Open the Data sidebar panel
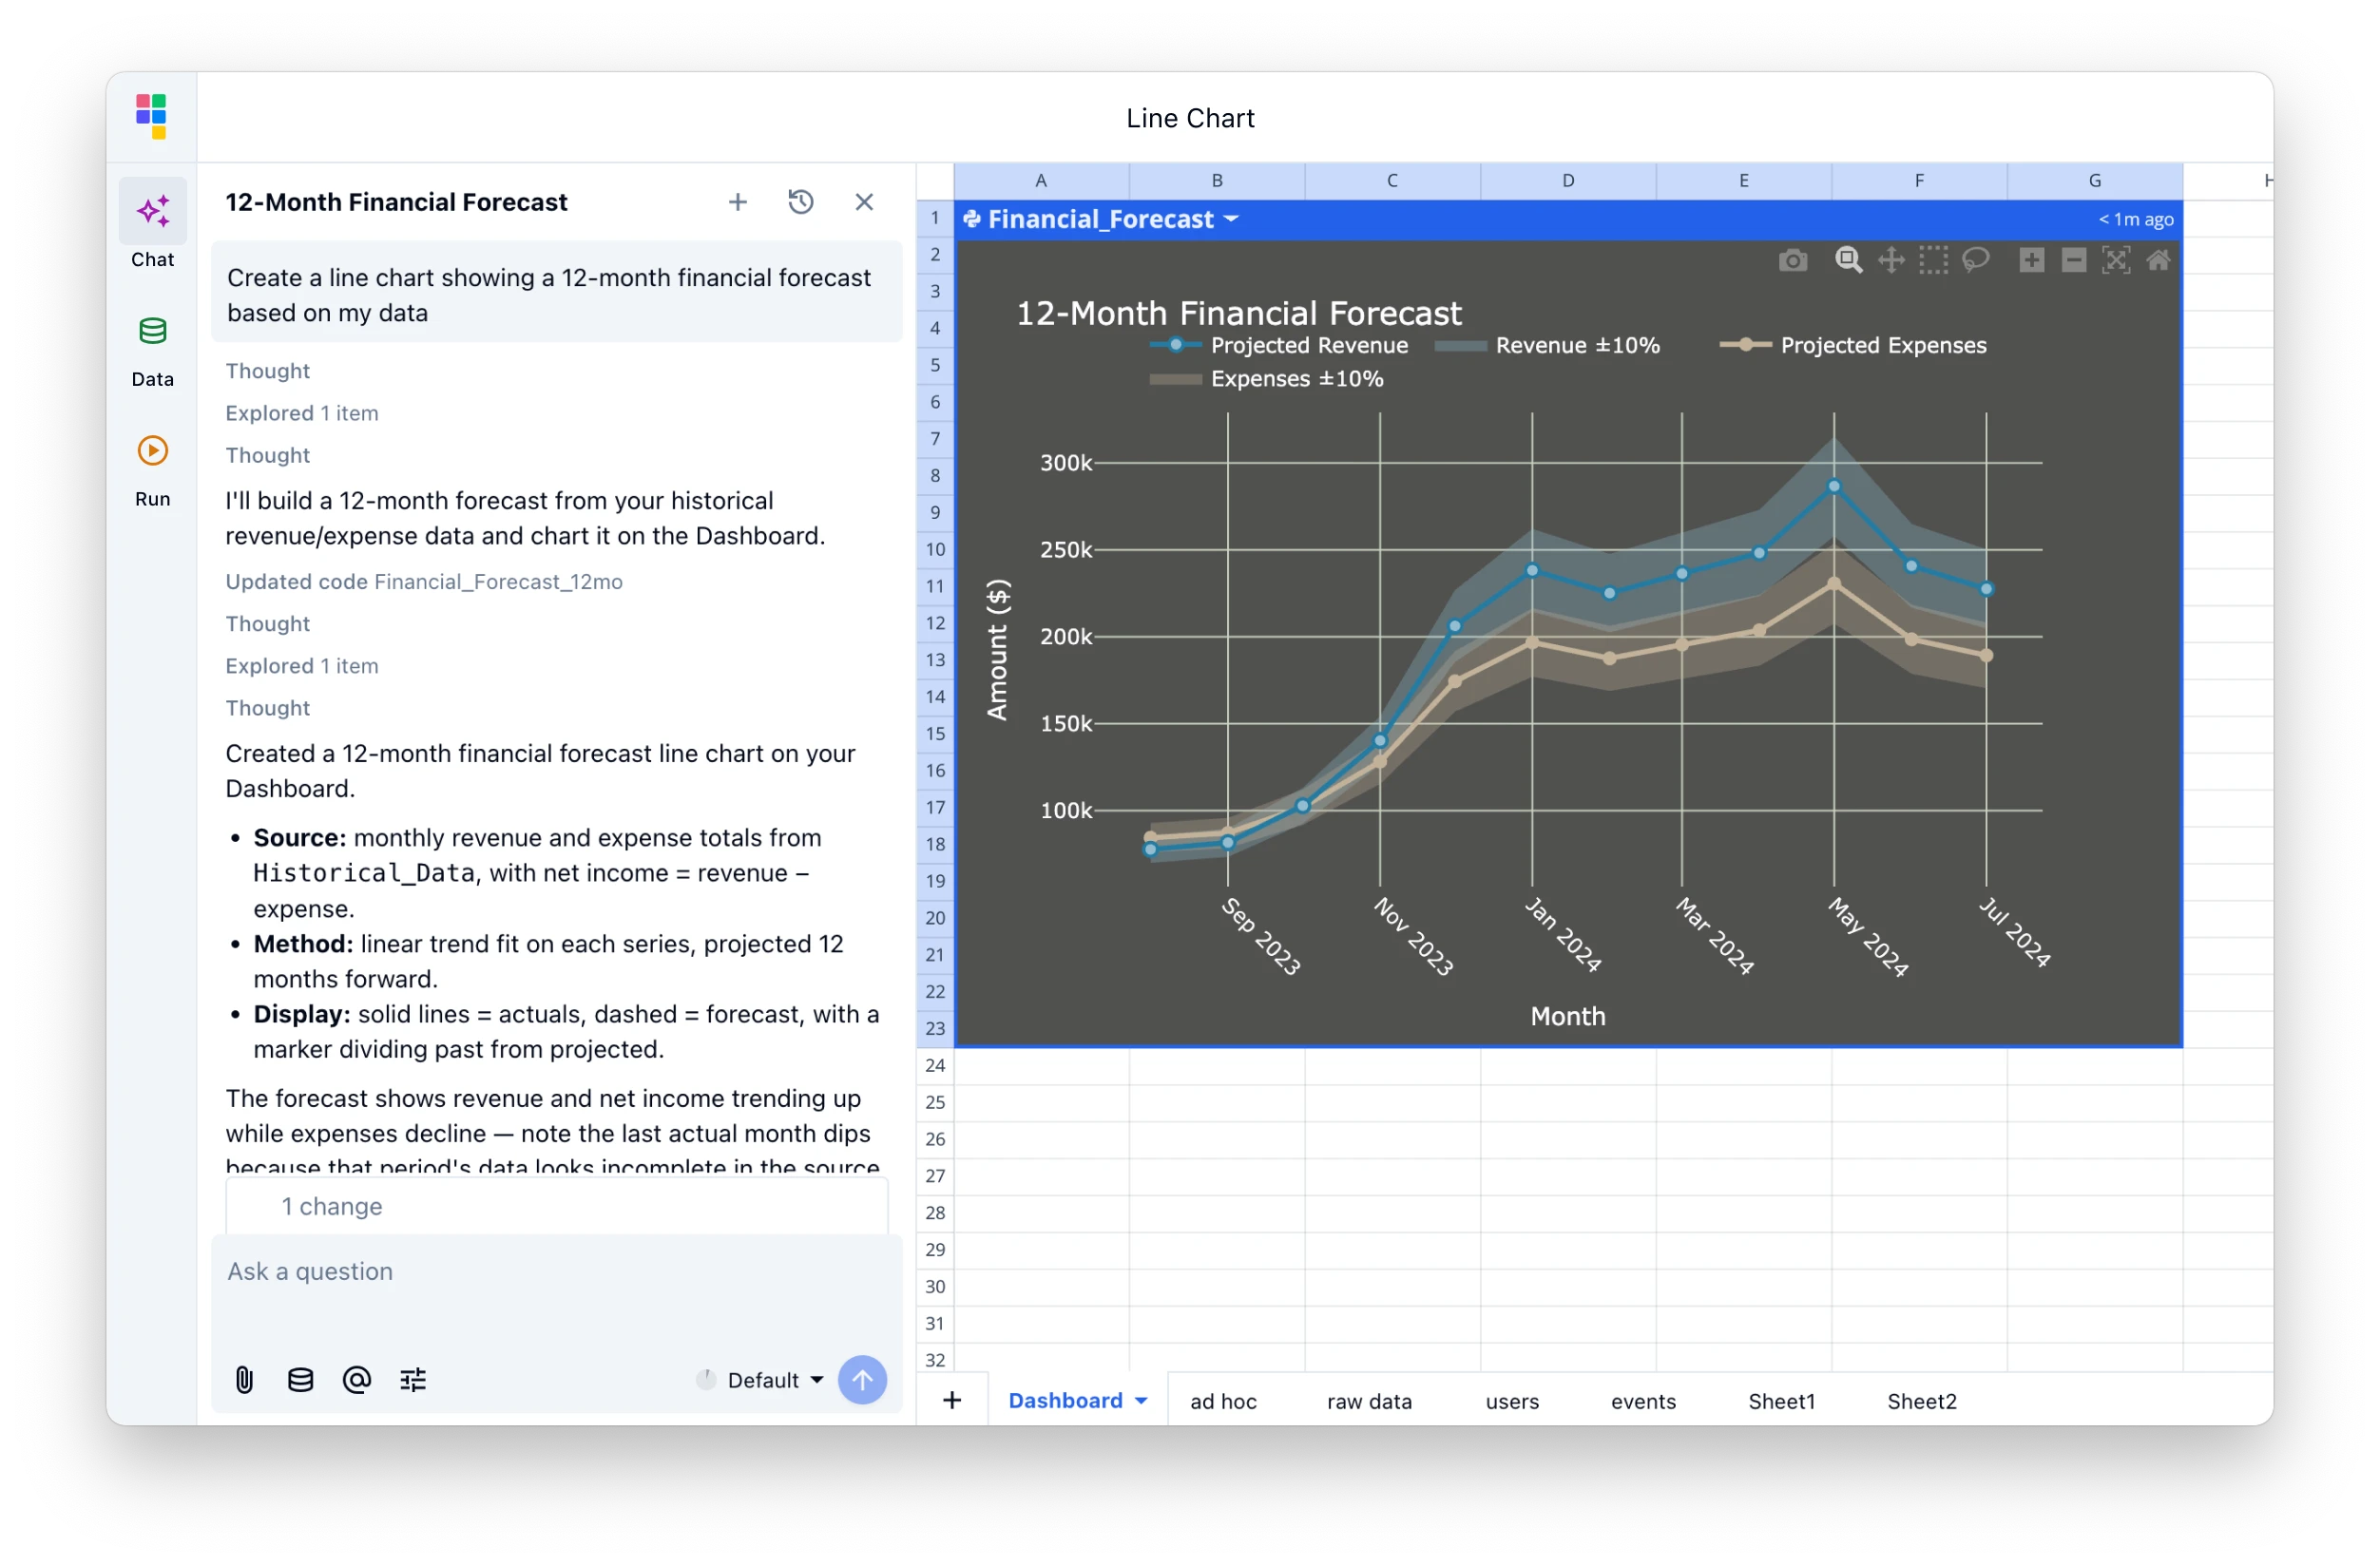The height and width of the screenshot is (1566, 2380). (152, 351)
